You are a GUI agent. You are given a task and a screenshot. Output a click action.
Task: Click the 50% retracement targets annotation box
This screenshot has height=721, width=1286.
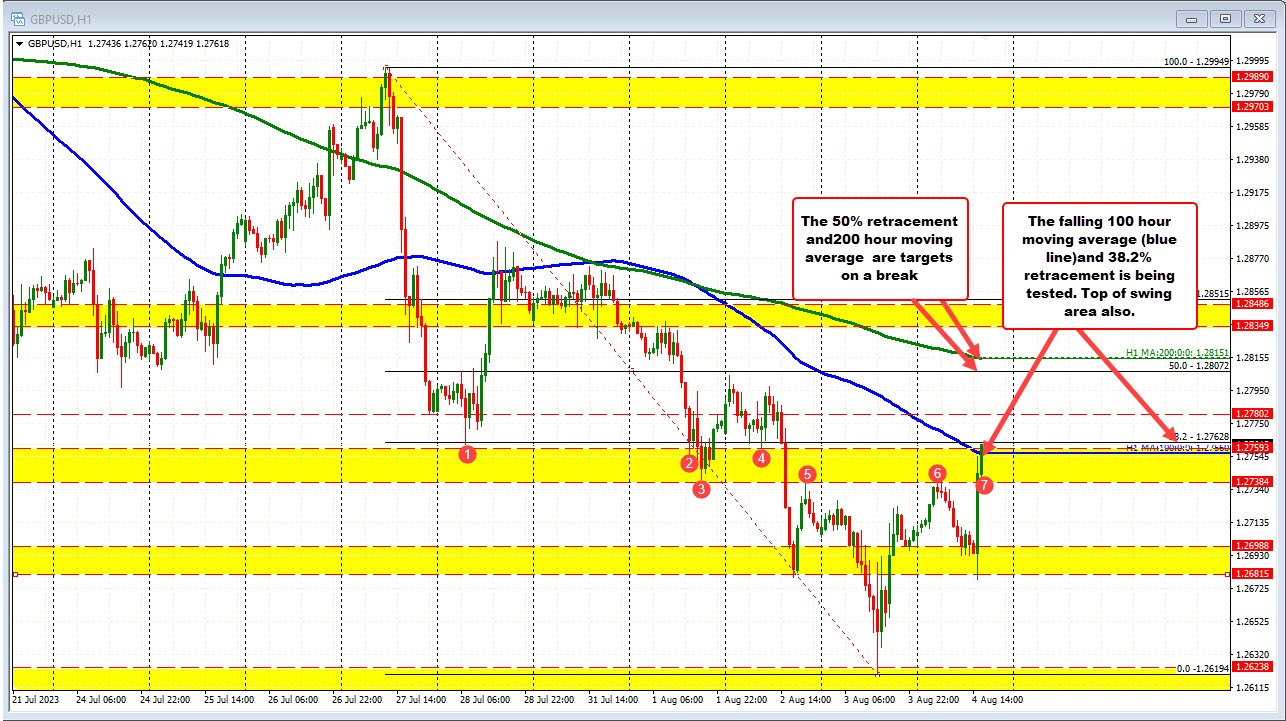(x=879, y=249)
